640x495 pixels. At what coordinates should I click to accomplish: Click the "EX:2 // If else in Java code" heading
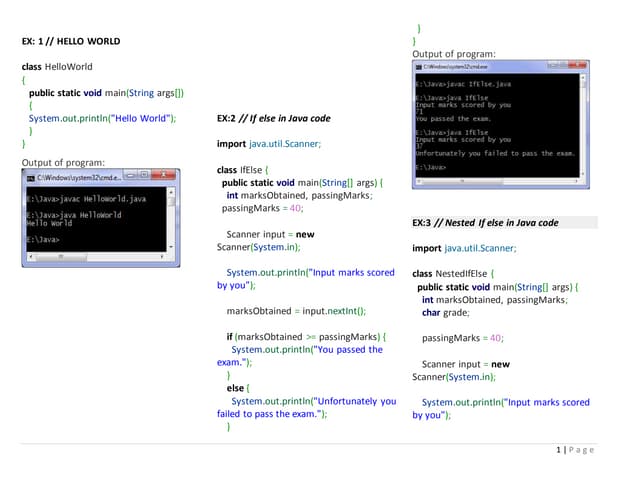coord(273,118)
